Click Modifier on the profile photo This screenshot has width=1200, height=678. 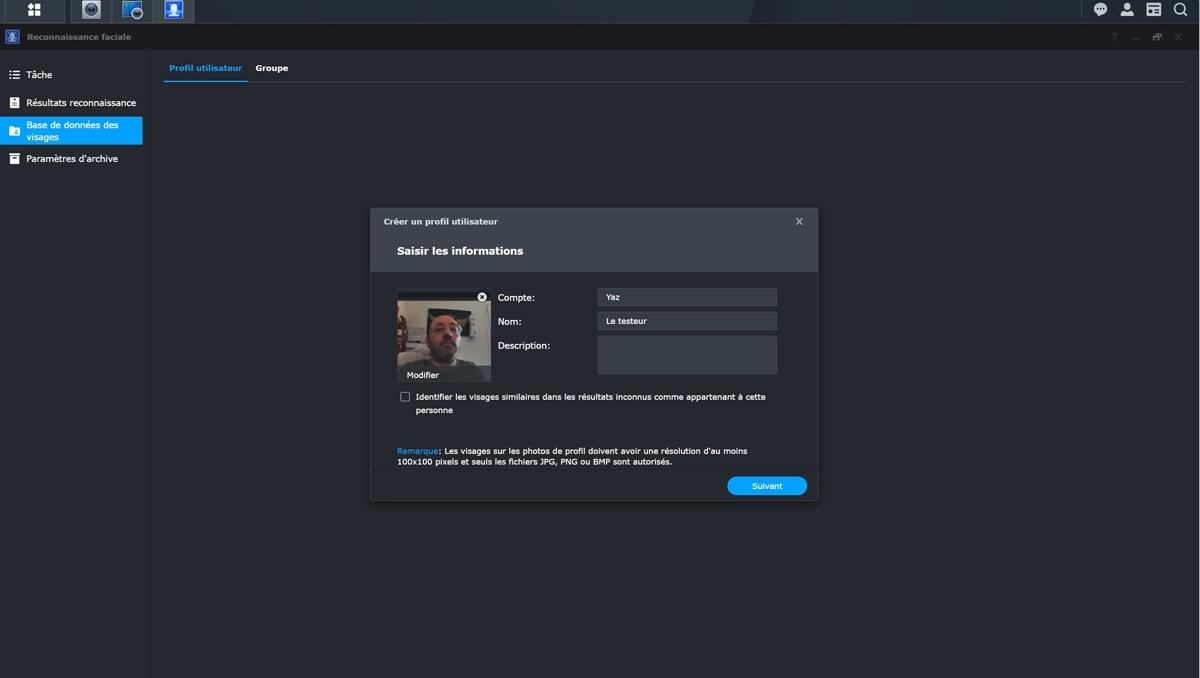pos(423,375)
